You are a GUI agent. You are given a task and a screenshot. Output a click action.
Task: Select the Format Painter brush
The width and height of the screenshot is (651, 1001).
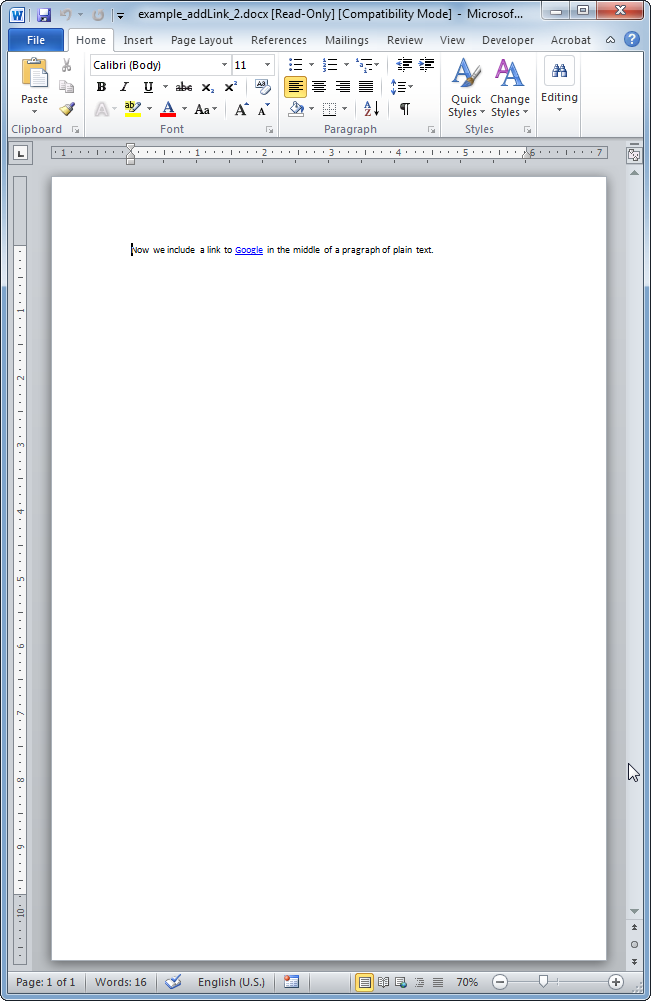point(67,109)
